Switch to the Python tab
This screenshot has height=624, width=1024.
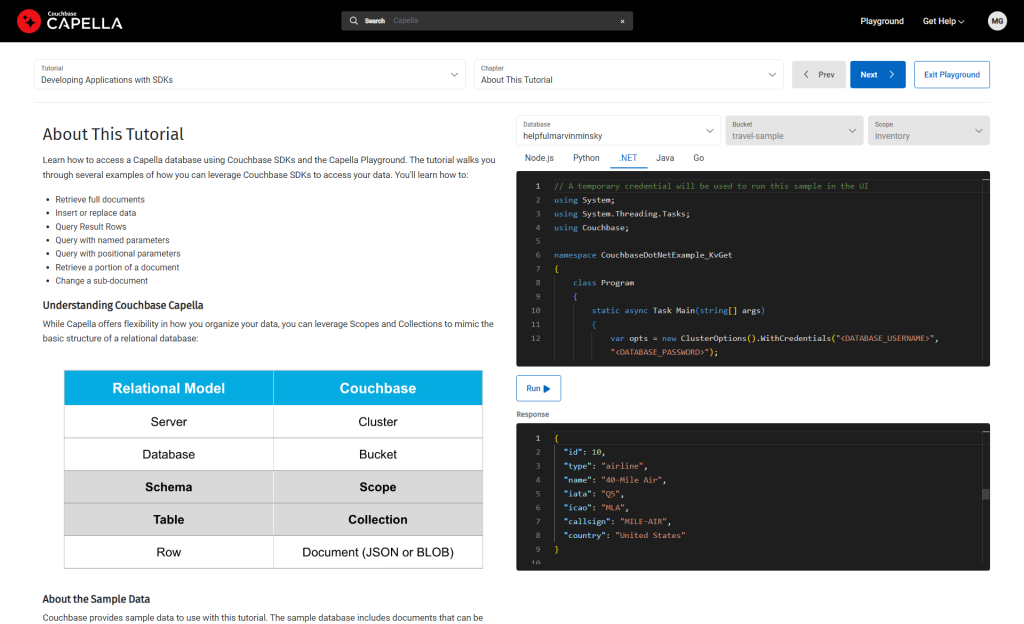click(x=586, y=158)
